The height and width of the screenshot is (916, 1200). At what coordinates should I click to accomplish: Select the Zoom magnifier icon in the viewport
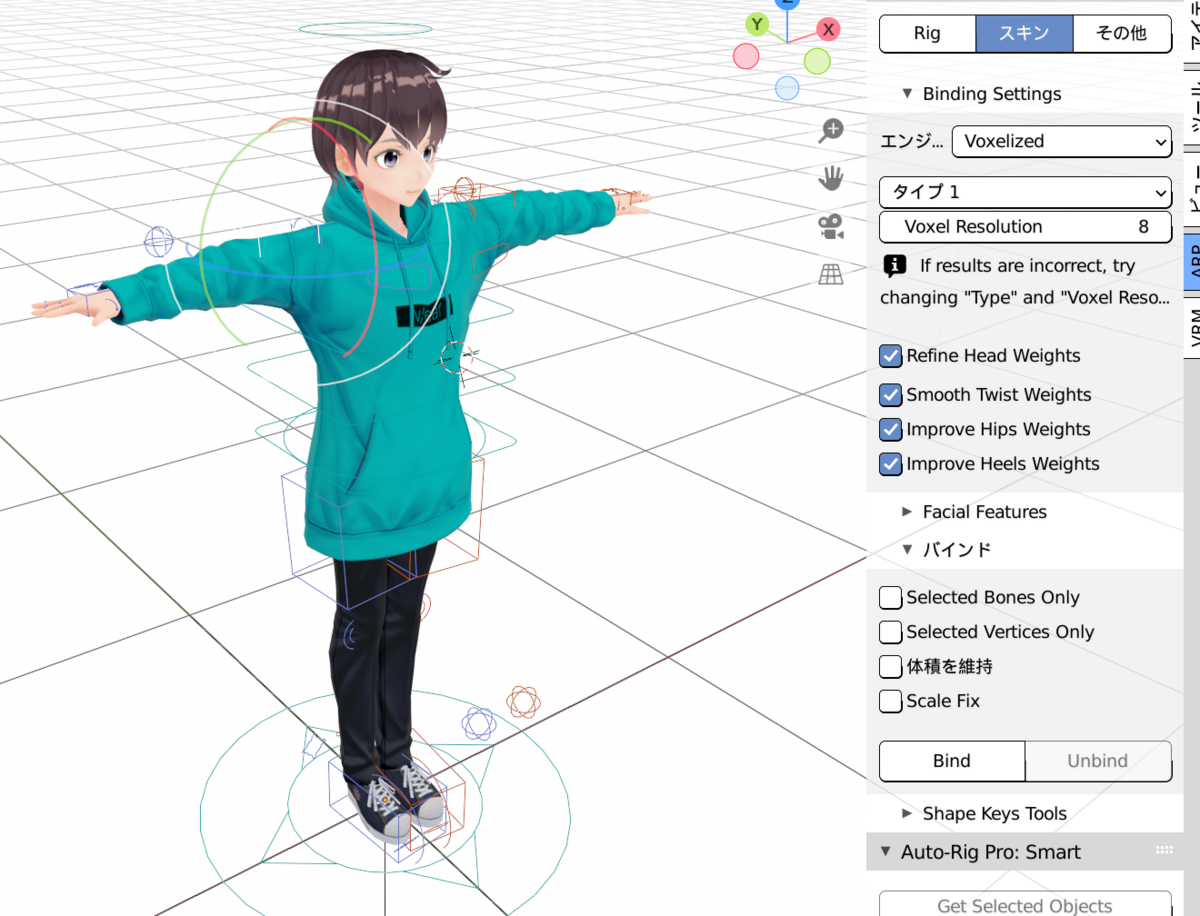click(831, 130)
